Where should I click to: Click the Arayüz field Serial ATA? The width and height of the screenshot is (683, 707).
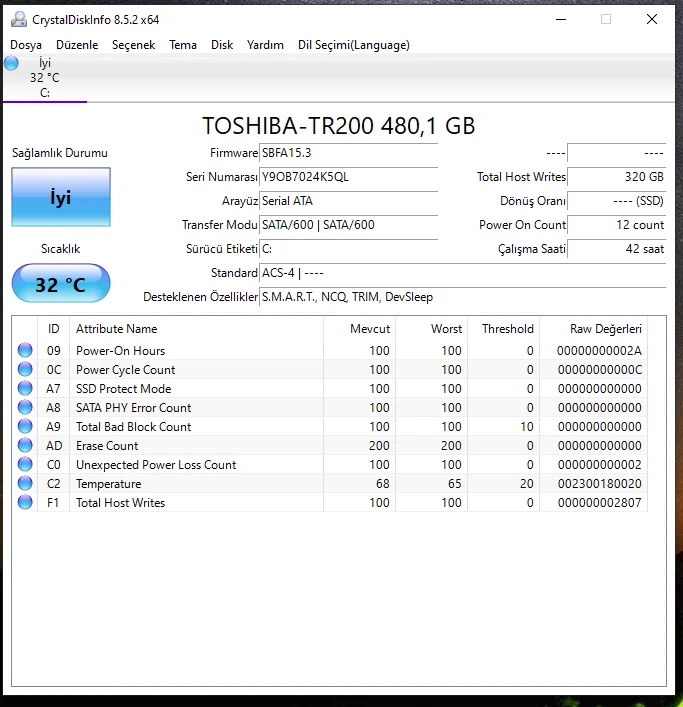[x=348, y=201]
